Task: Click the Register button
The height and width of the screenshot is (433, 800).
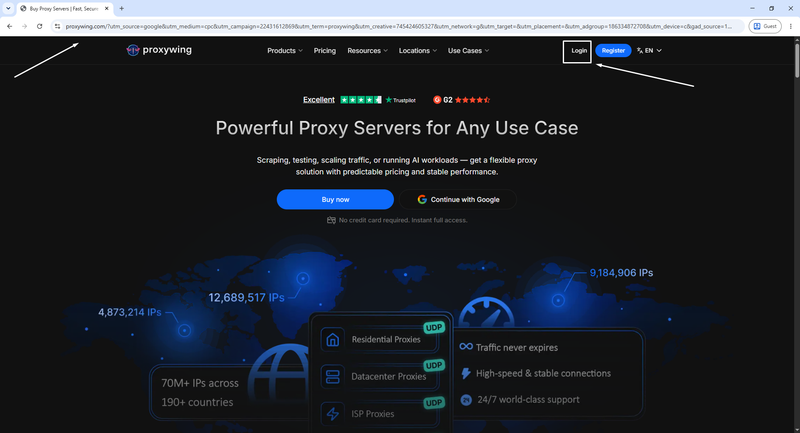Action: pyautogui.click(x=613, y=50)
